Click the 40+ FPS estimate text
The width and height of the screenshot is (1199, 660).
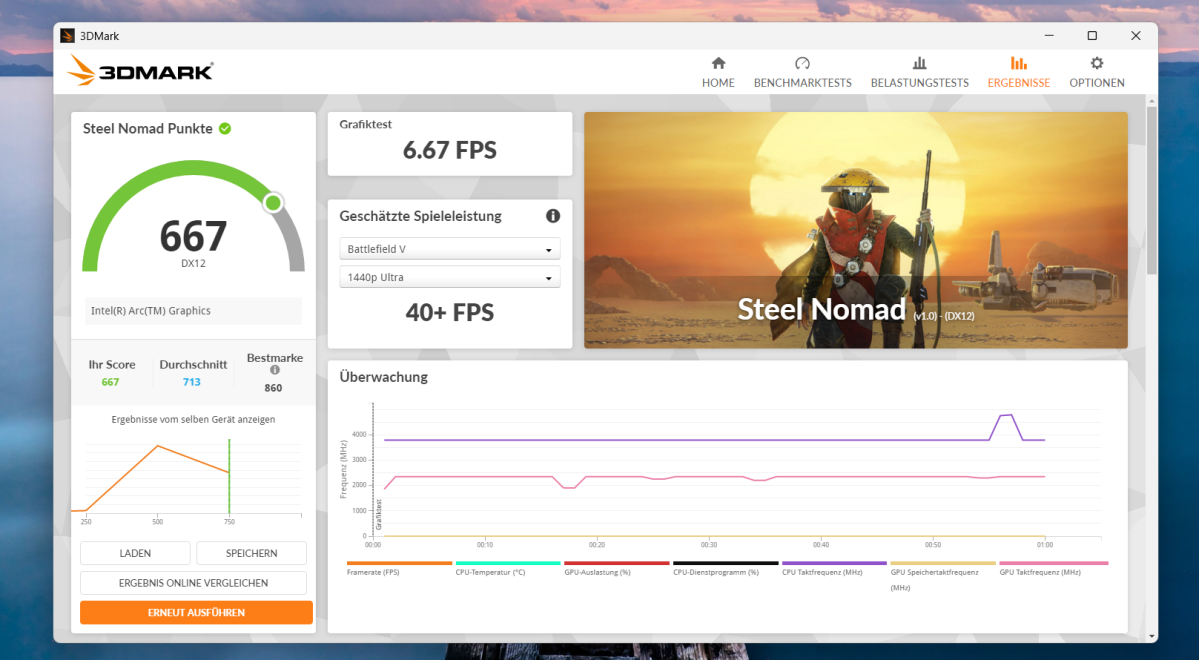coord(450,312)
